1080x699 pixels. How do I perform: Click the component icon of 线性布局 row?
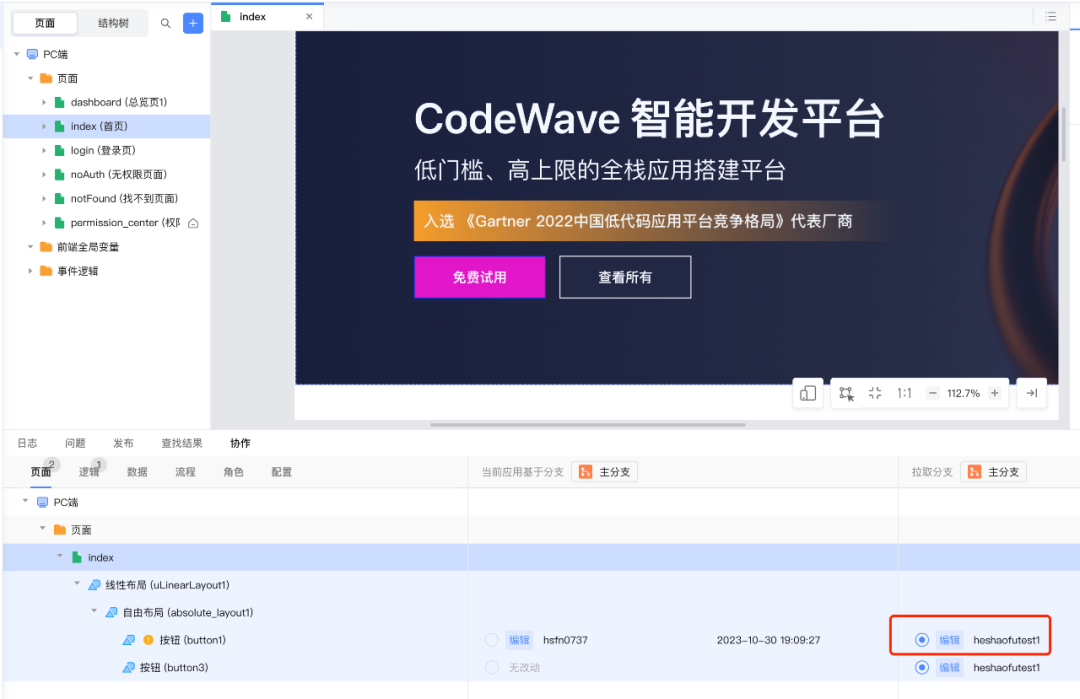pos(94,585)
